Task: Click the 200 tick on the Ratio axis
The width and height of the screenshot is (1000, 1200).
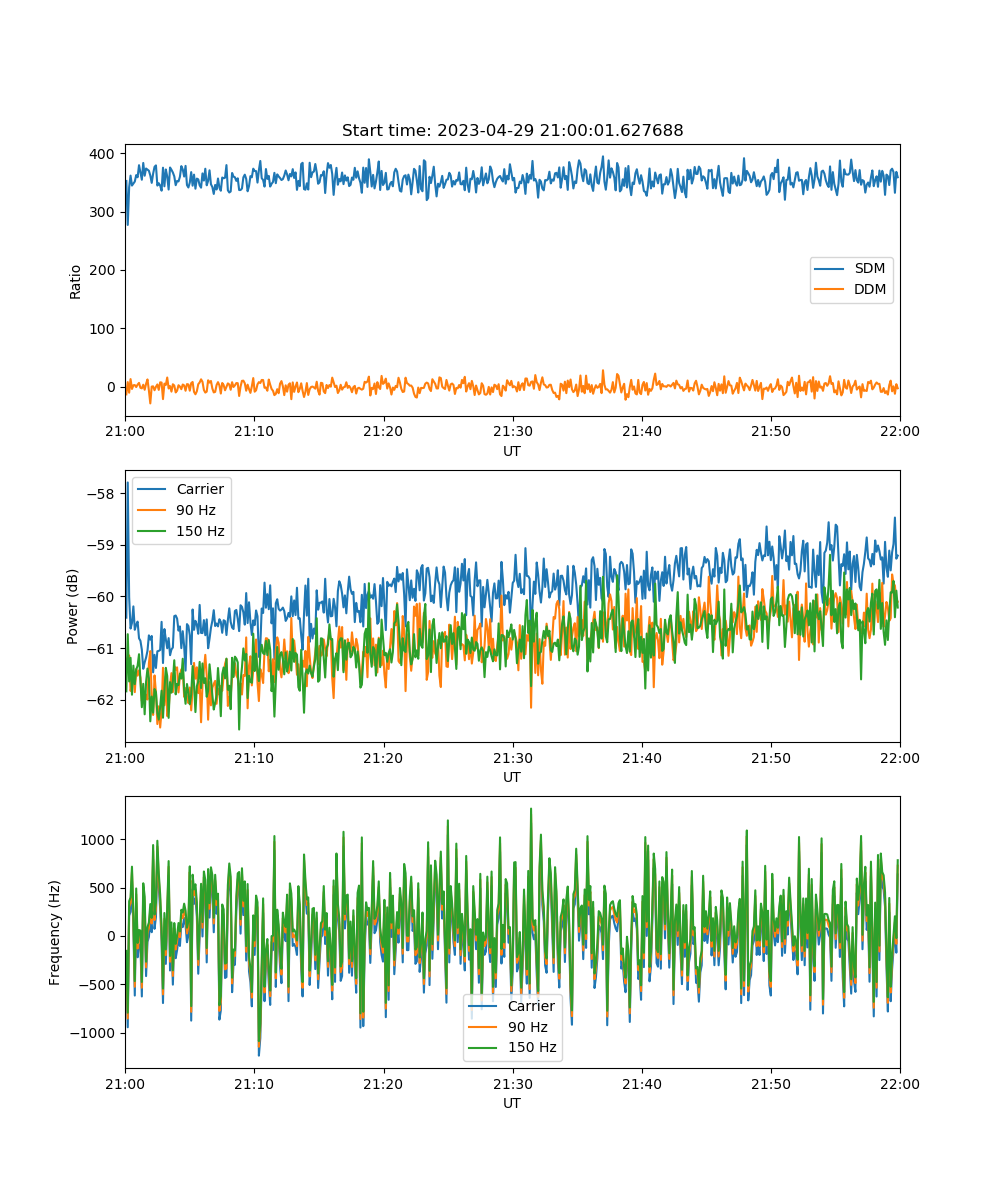Action: (x=104, y=271)
